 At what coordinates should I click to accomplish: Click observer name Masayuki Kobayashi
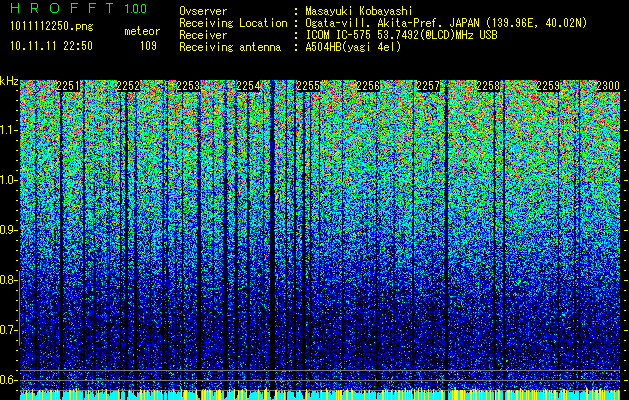tap(359, 11)
